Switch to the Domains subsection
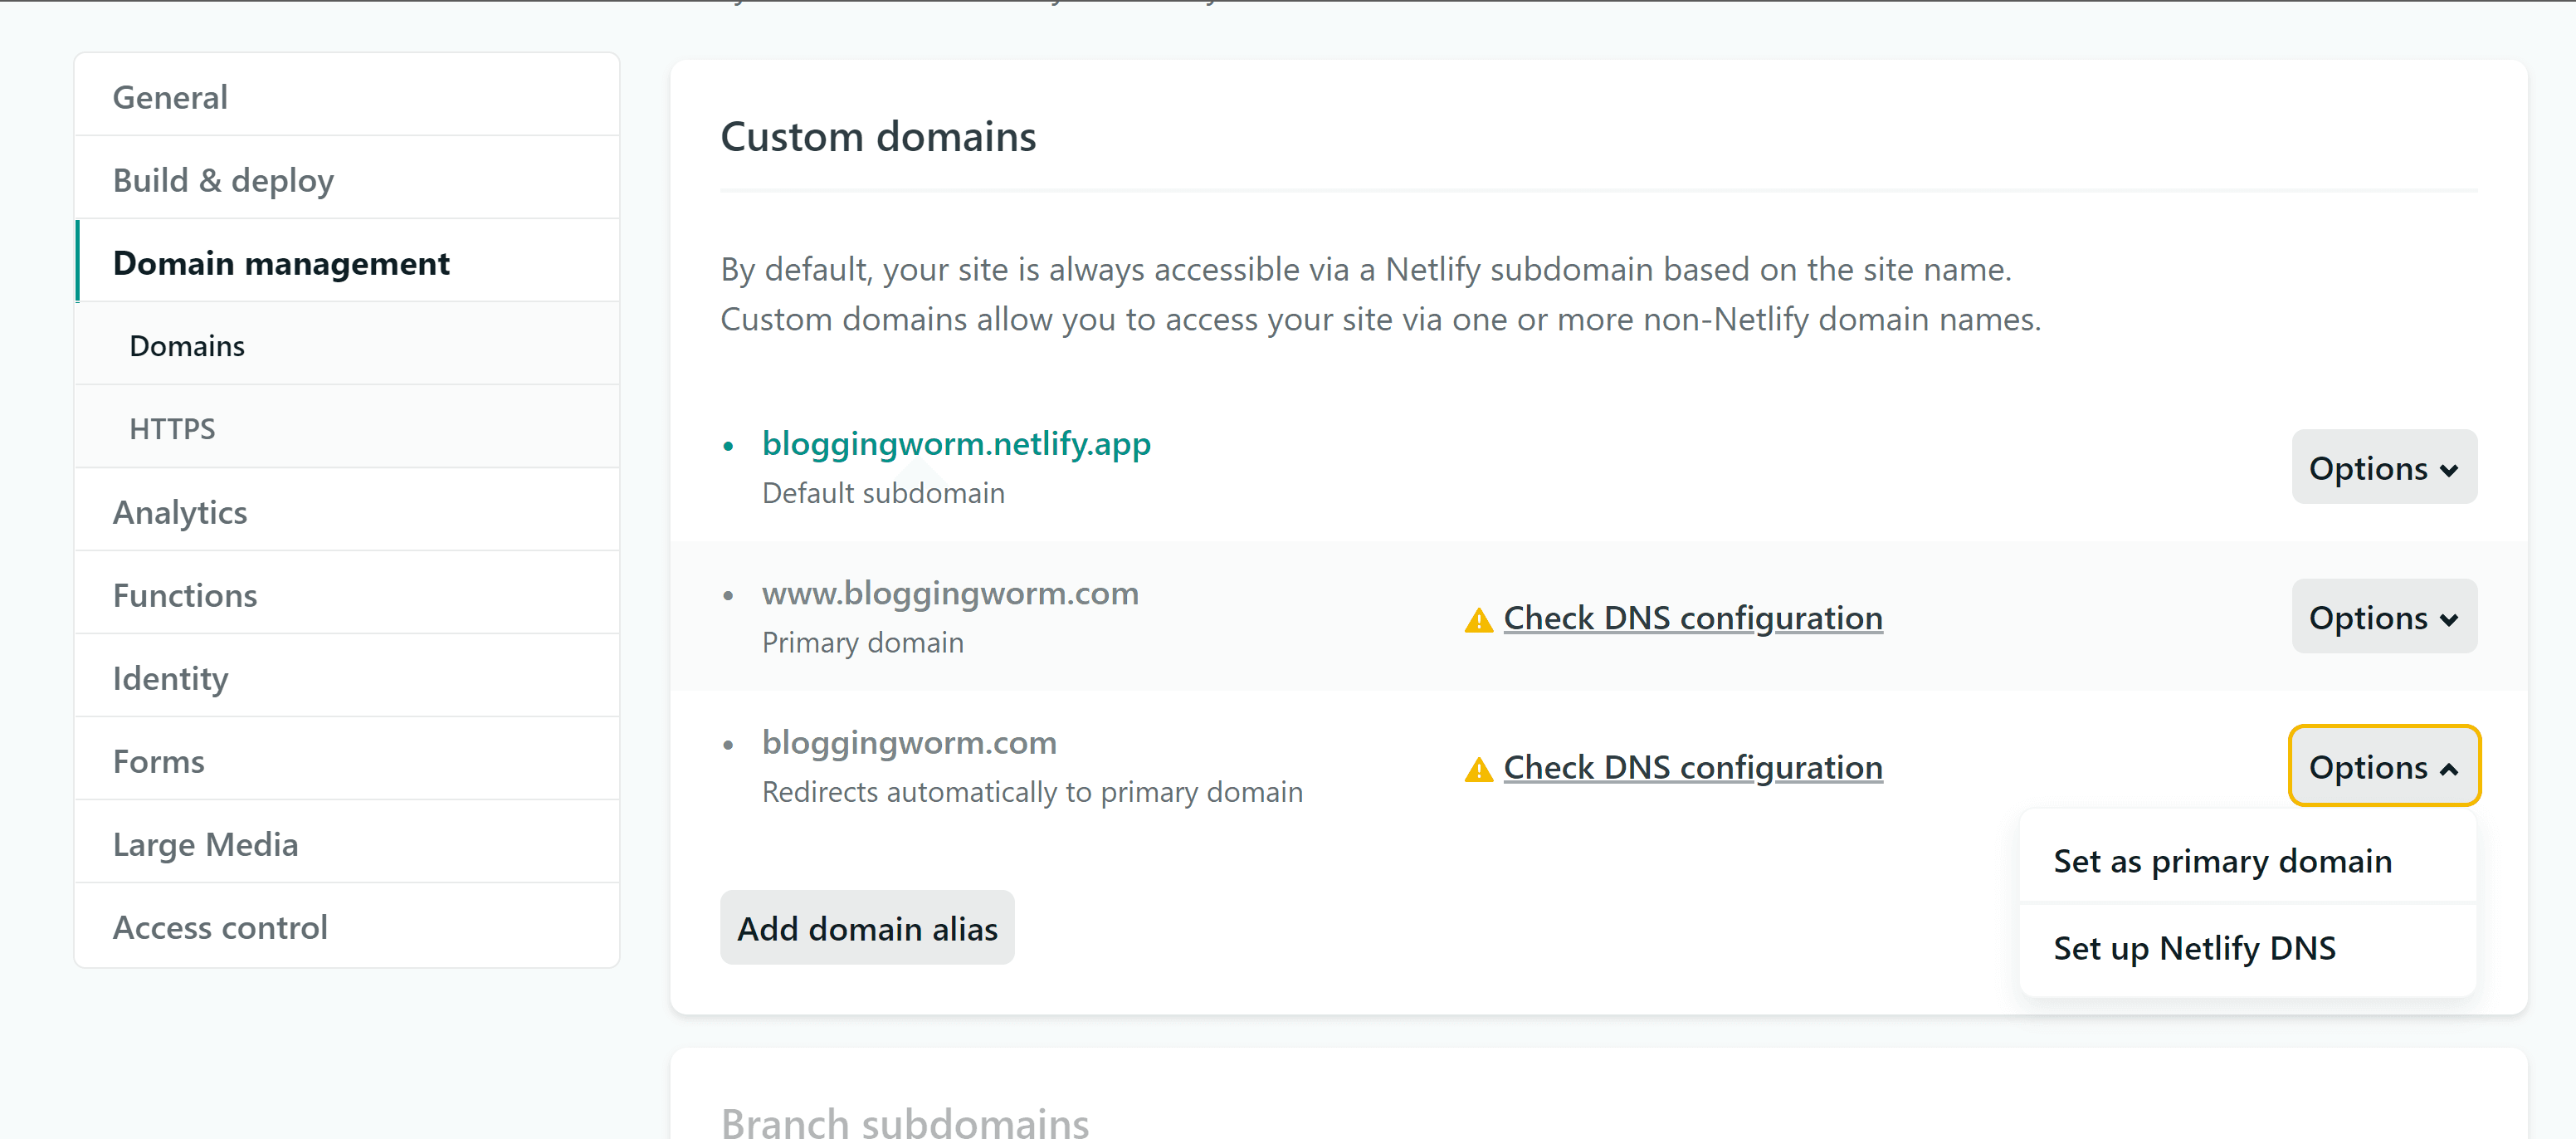Screen dimensions: 2576x1139 click(186, 345)
